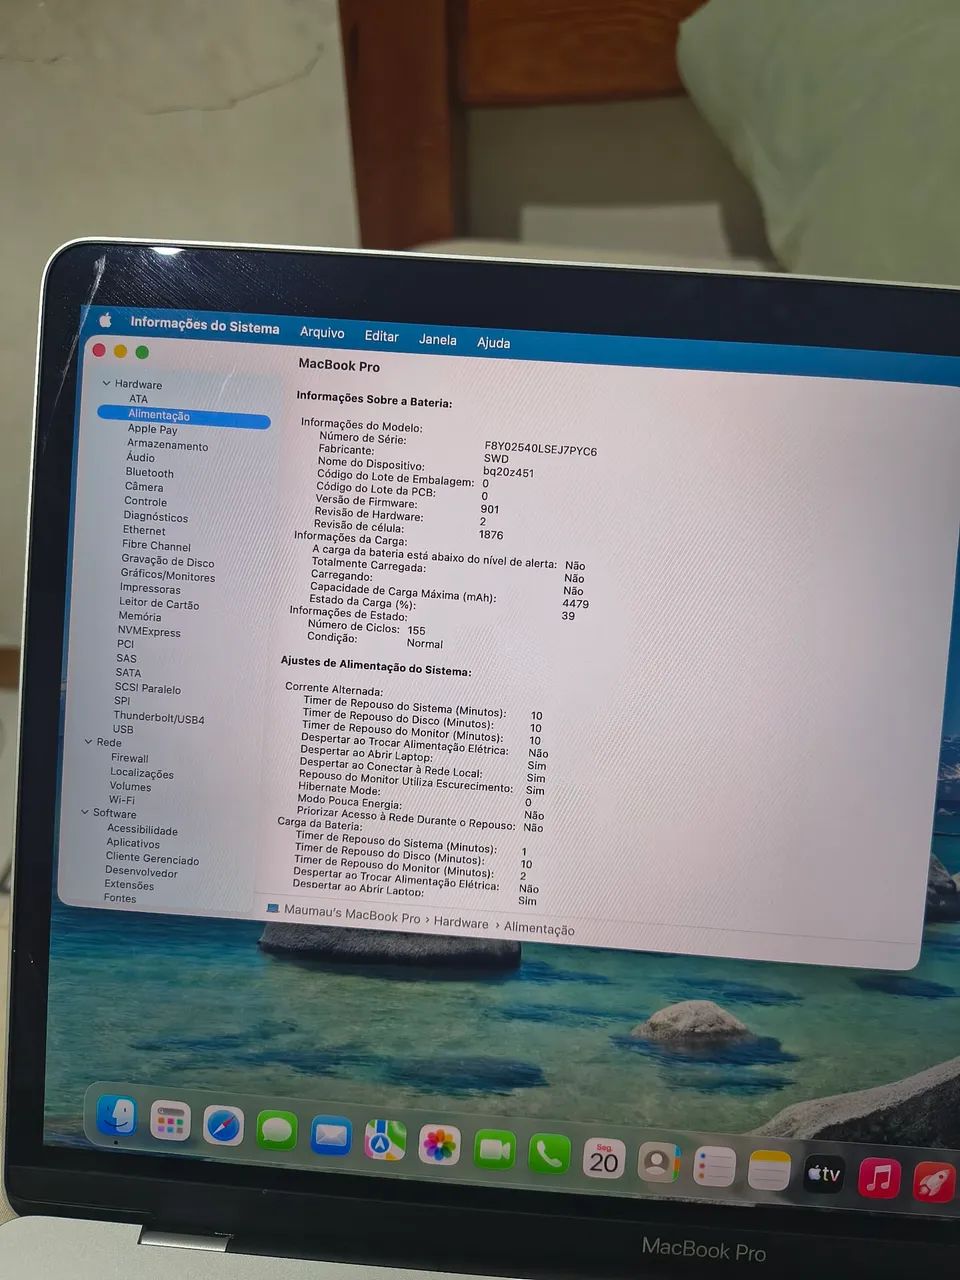Open the green Phone icon in the Dock
Viewport: 960px width, 1280px height.
[x=548, y=1155]
